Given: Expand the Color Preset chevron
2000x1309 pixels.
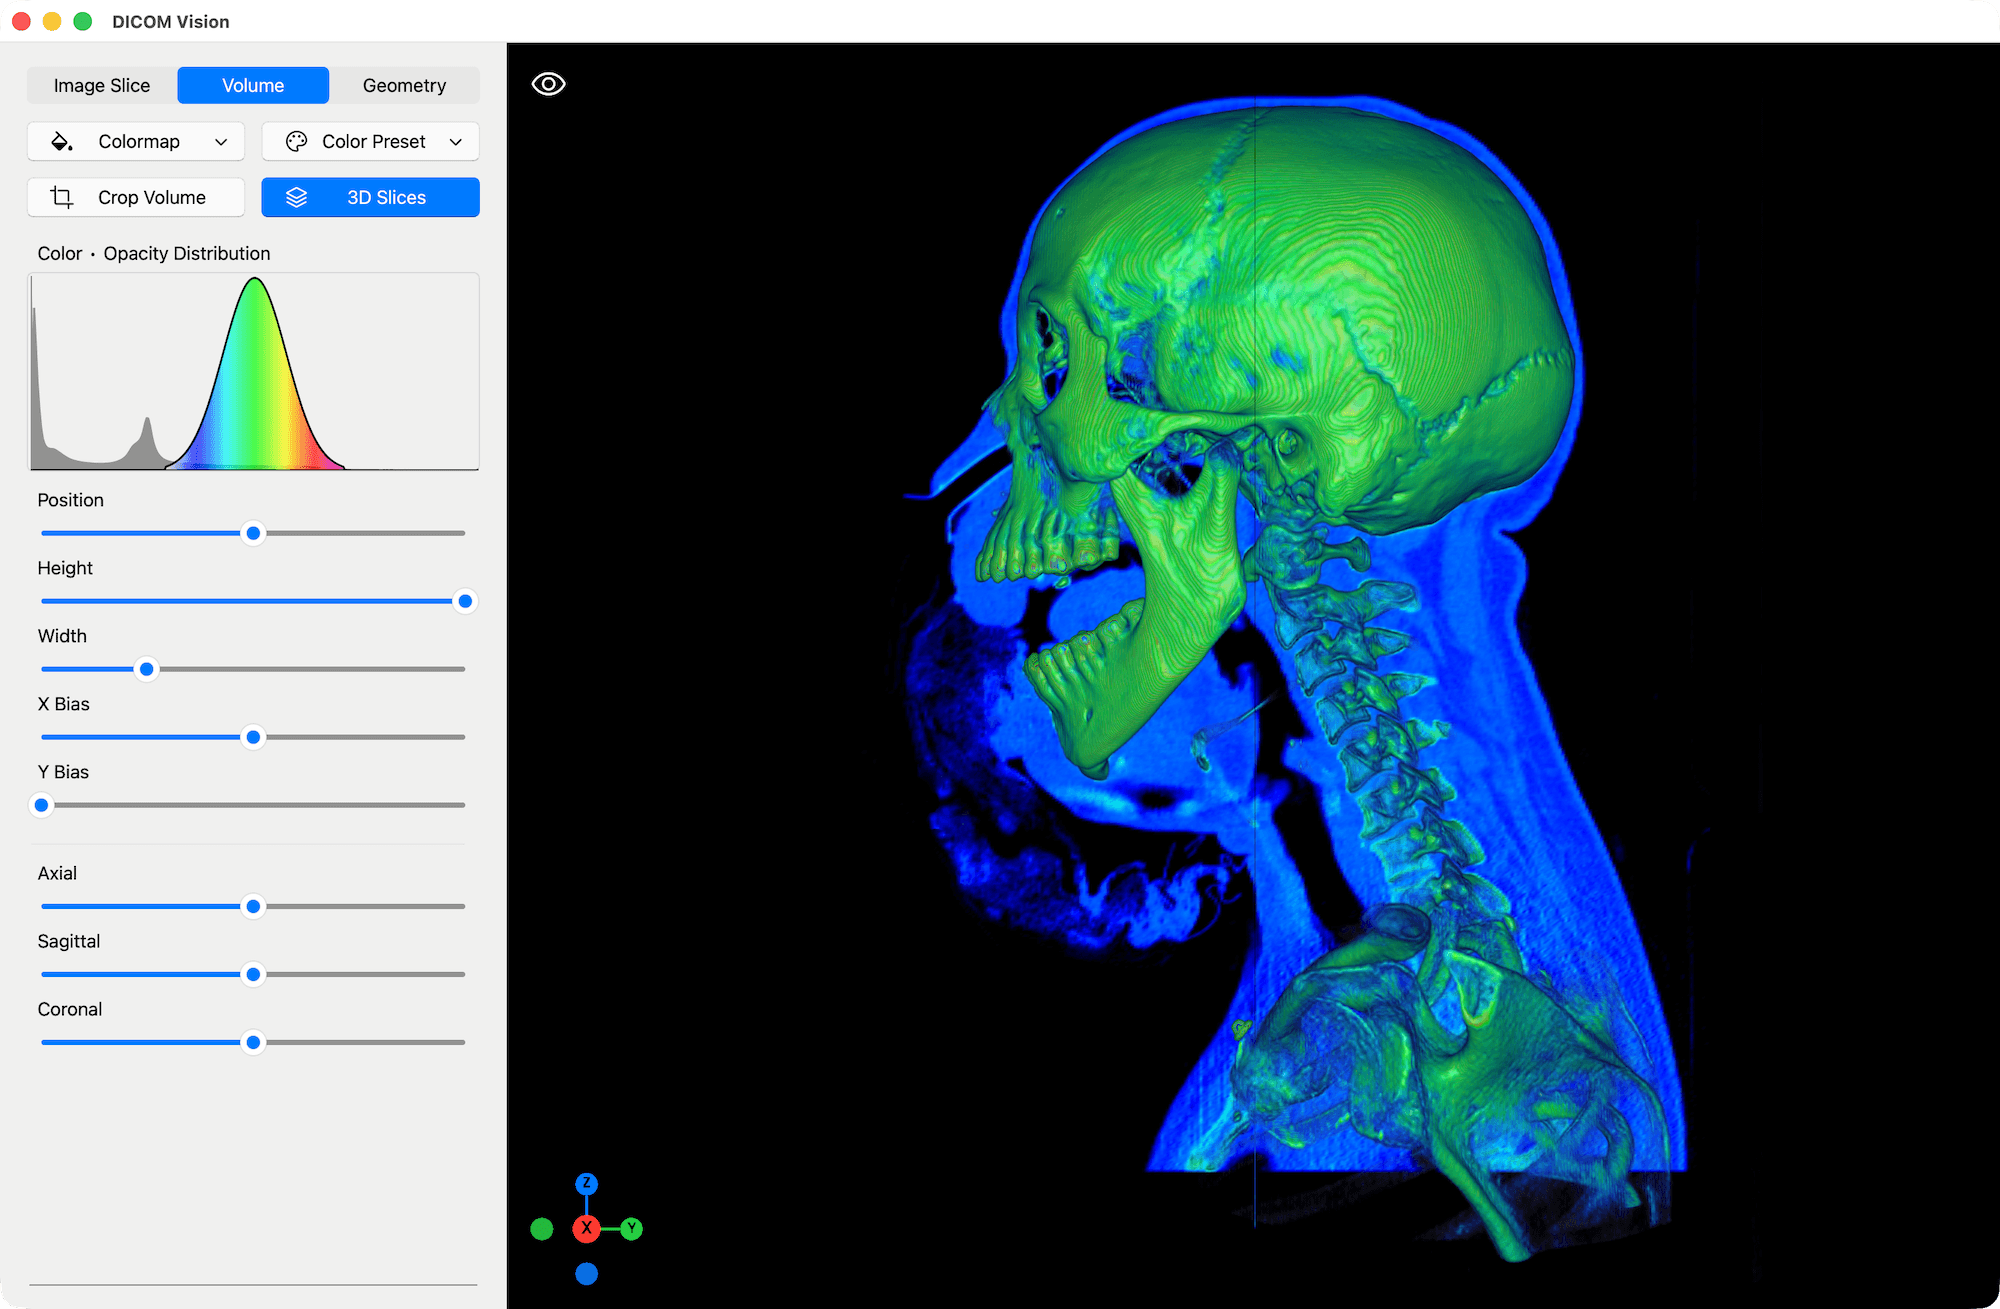Looking at the screenshot, I should (456, 141).
